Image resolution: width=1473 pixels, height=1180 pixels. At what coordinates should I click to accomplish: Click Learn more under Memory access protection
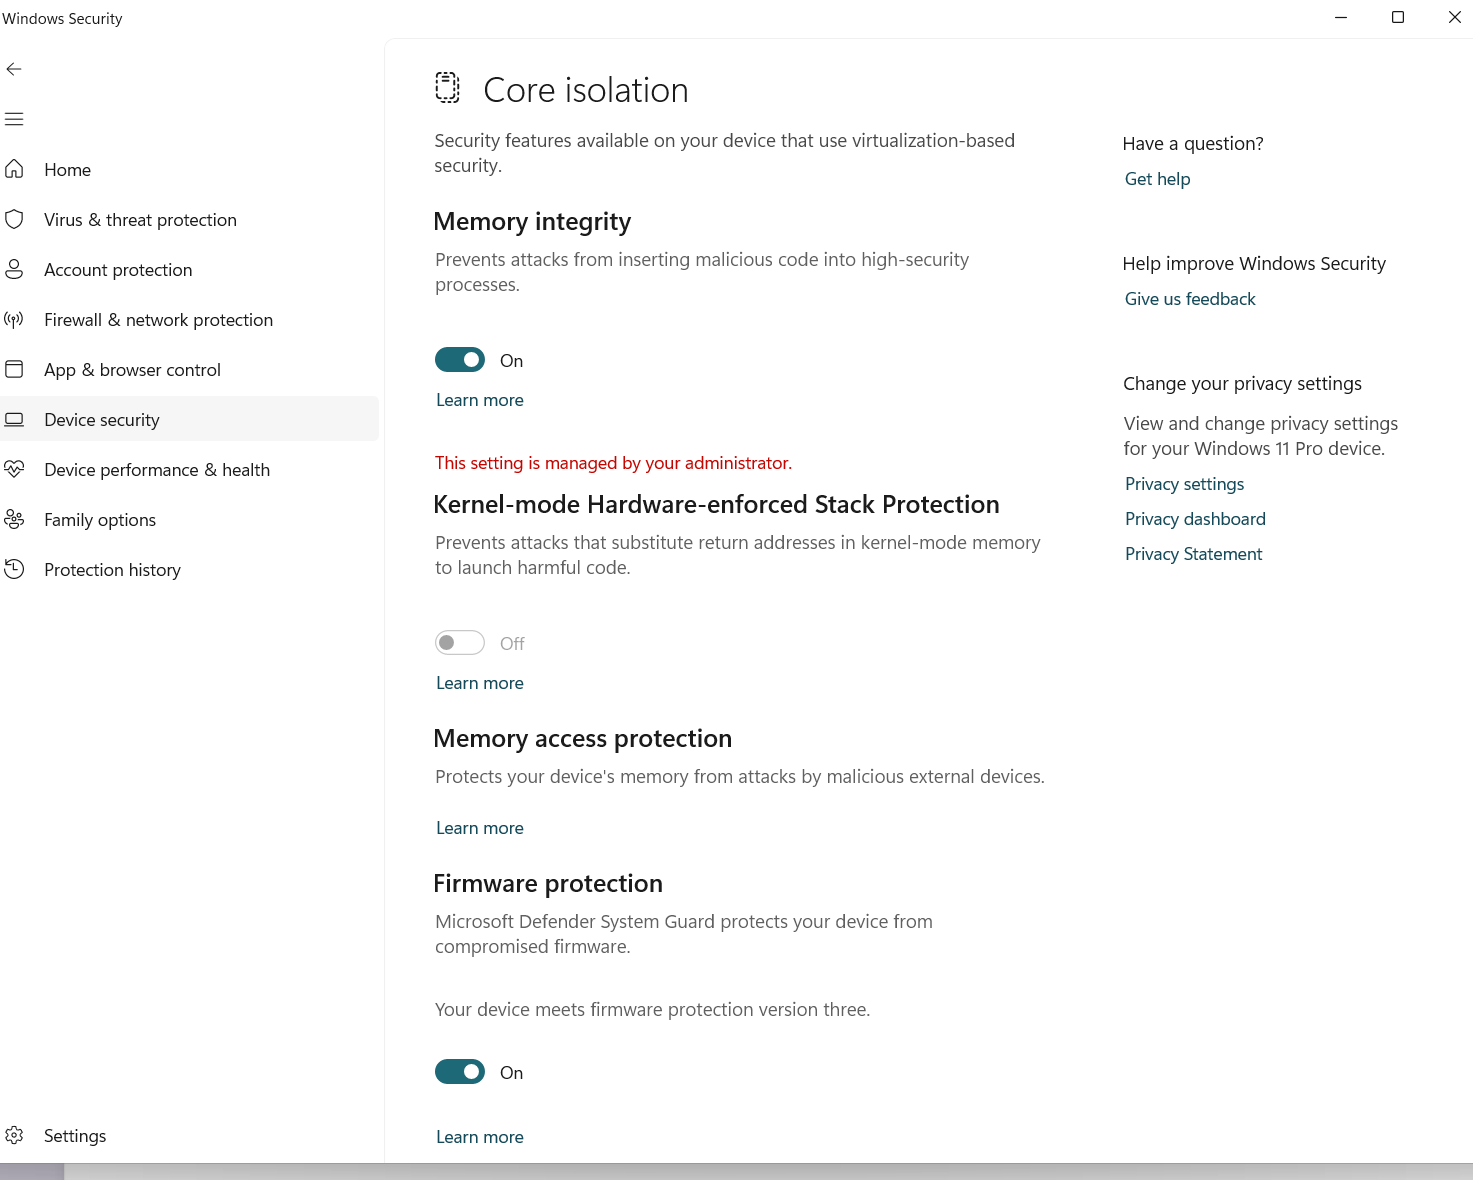coord(480,828)
